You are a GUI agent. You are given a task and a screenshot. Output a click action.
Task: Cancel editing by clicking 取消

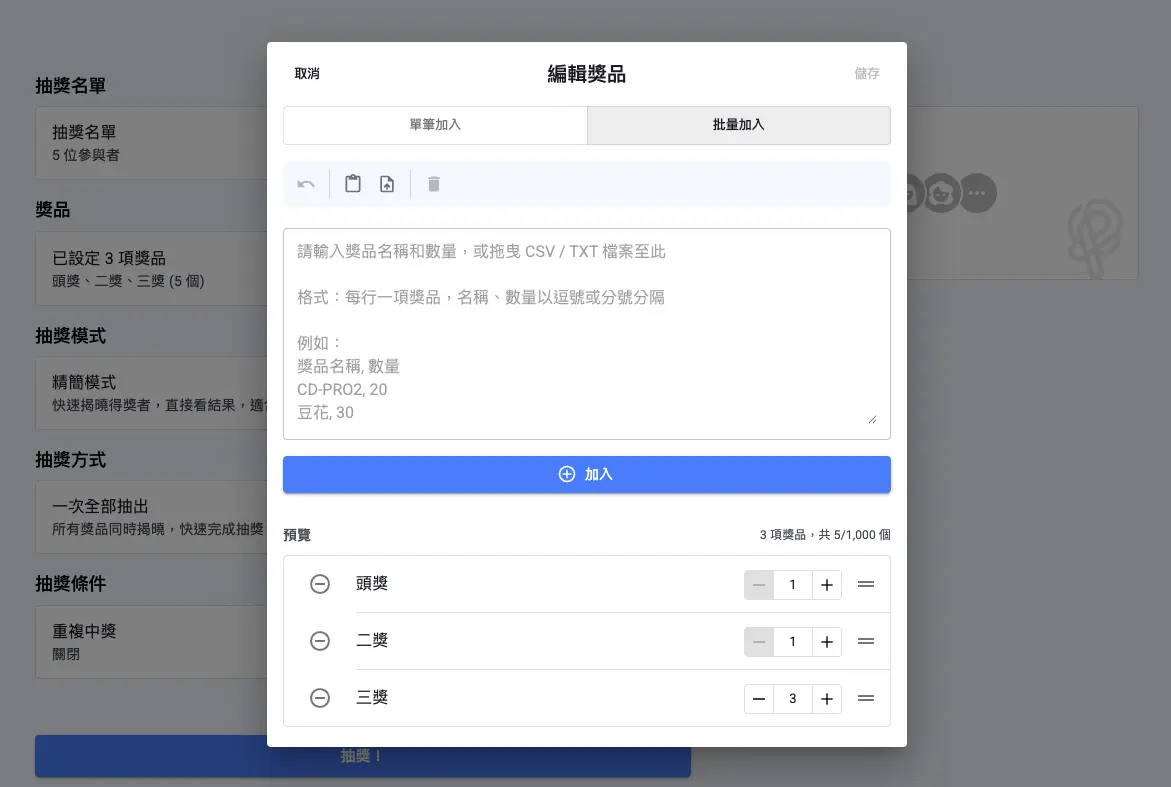[306, 73]
